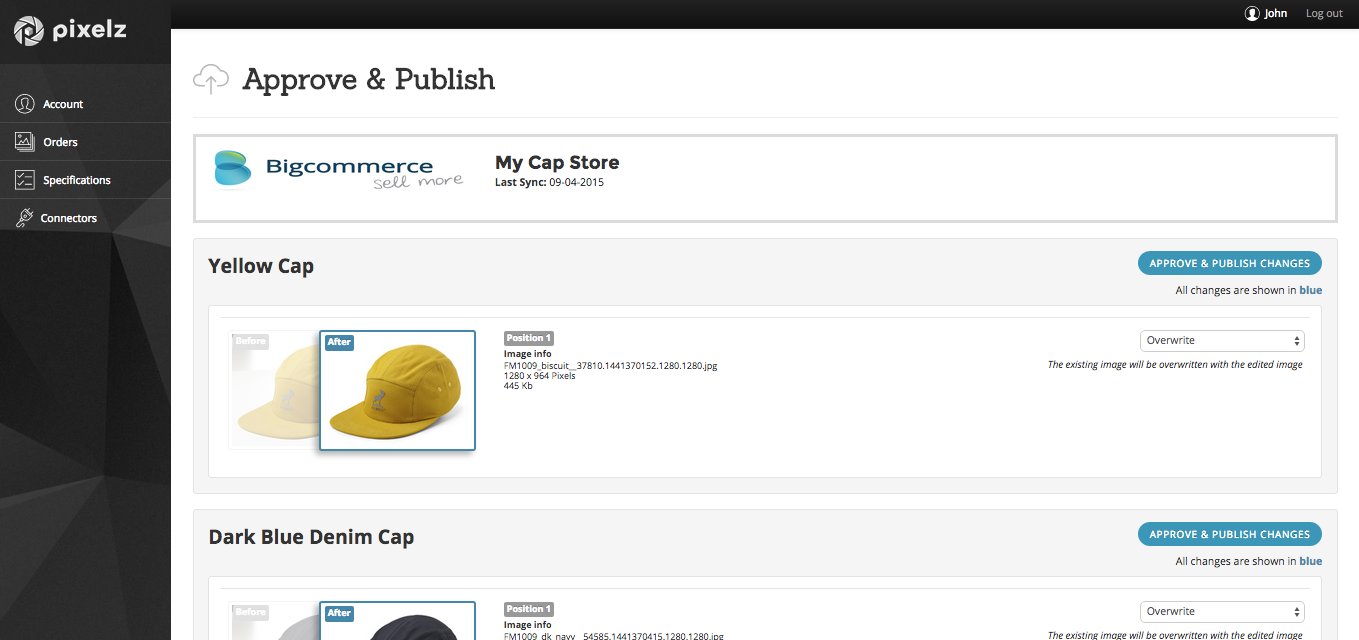The height and width of the screenshot is (640, 1359).
Task: Click the Account person icon
Action: coord(25,104)
